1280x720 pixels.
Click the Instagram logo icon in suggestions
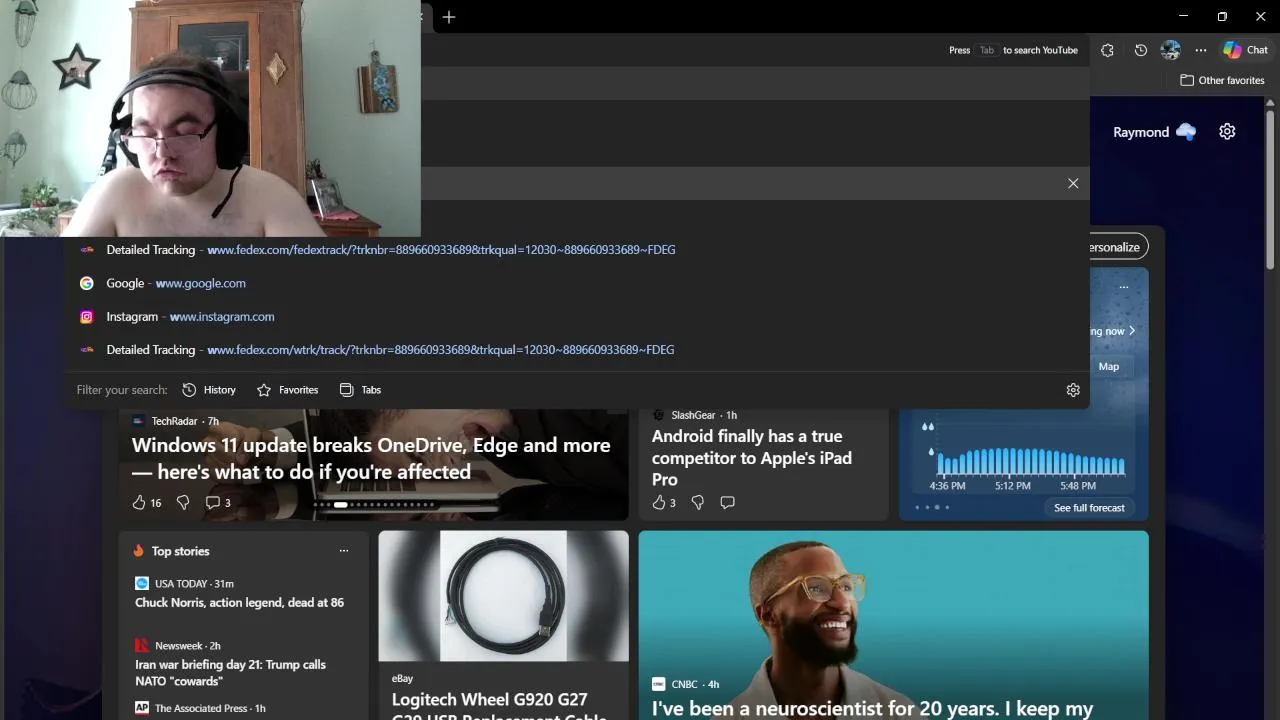[x=87, y=316]
